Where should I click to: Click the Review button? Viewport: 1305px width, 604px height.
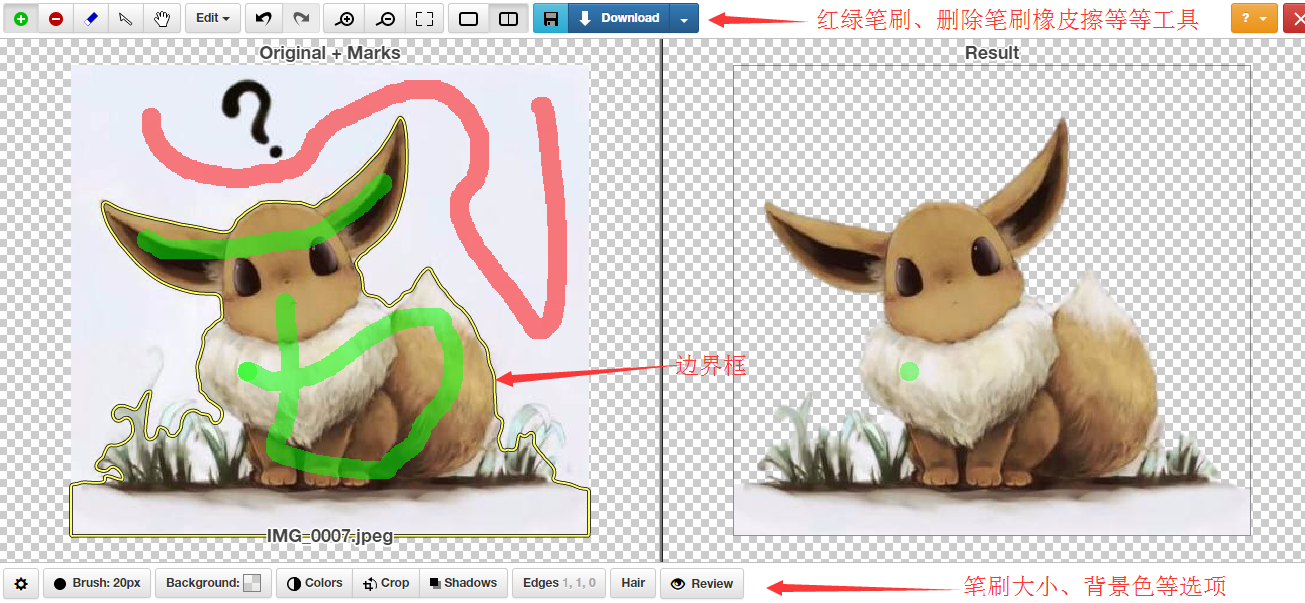tap(702, 583)
